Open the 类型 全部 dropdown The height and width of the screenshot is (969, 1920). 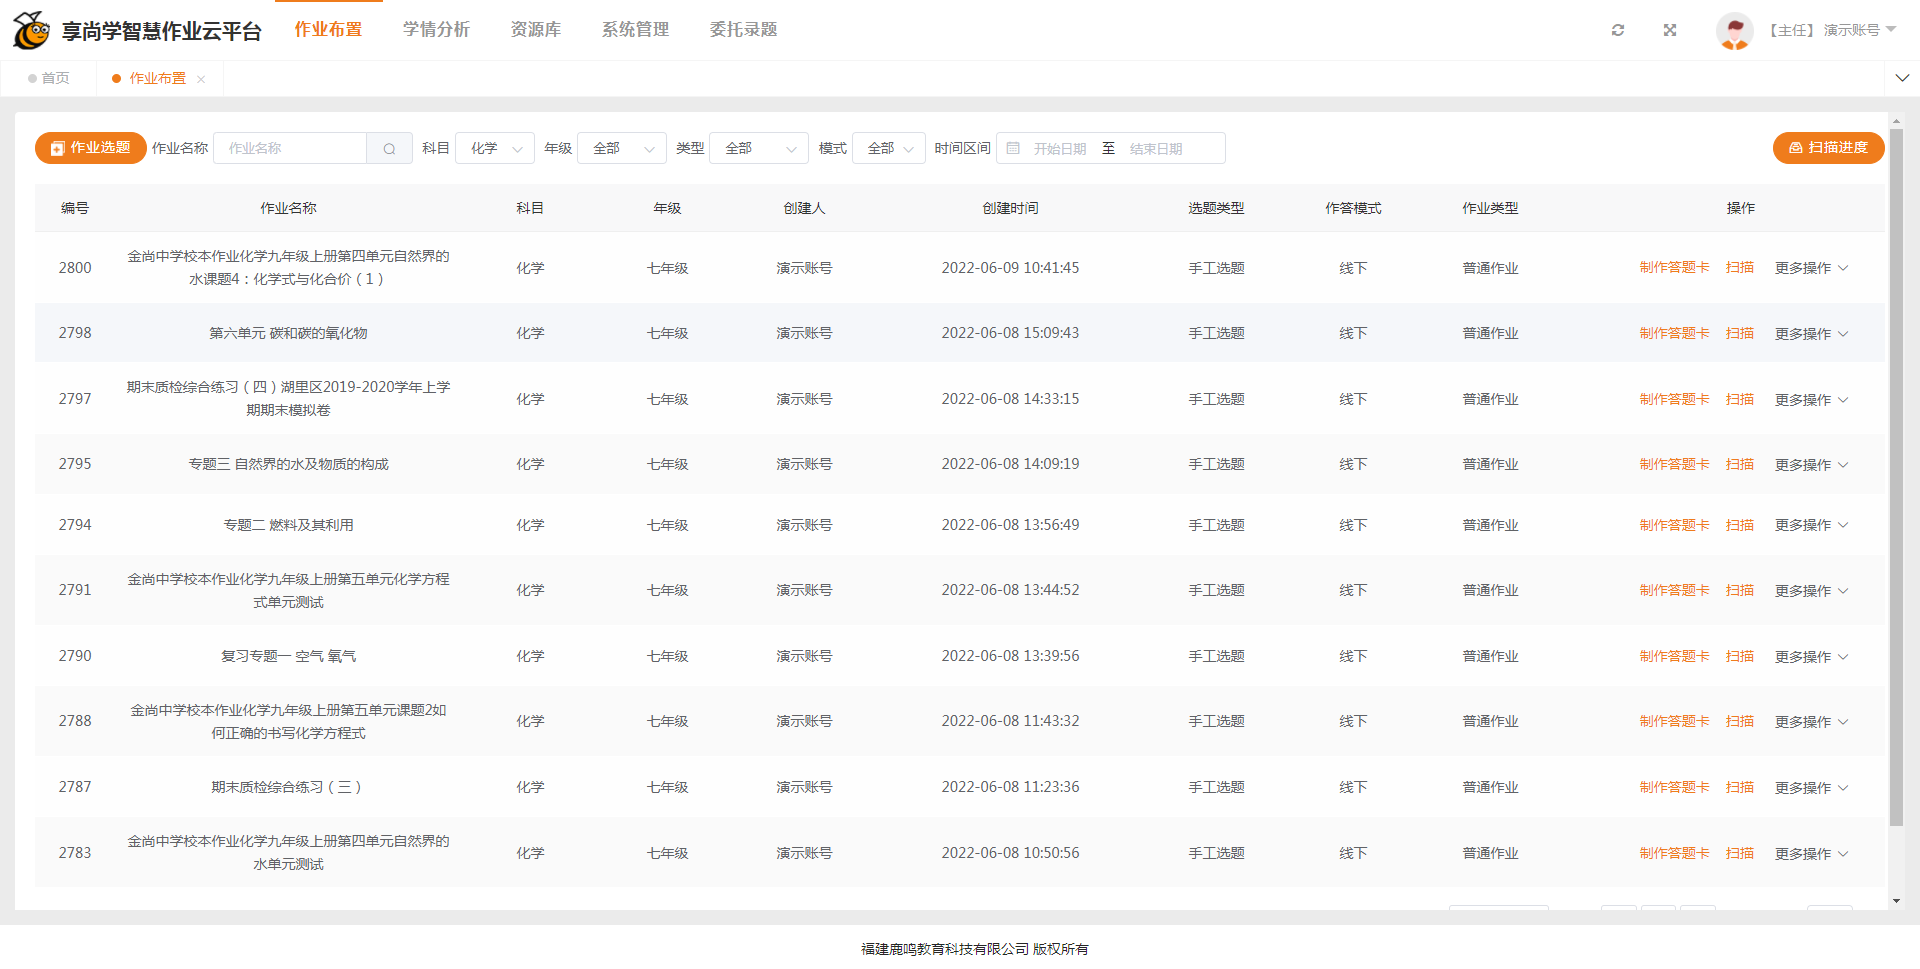759,148
